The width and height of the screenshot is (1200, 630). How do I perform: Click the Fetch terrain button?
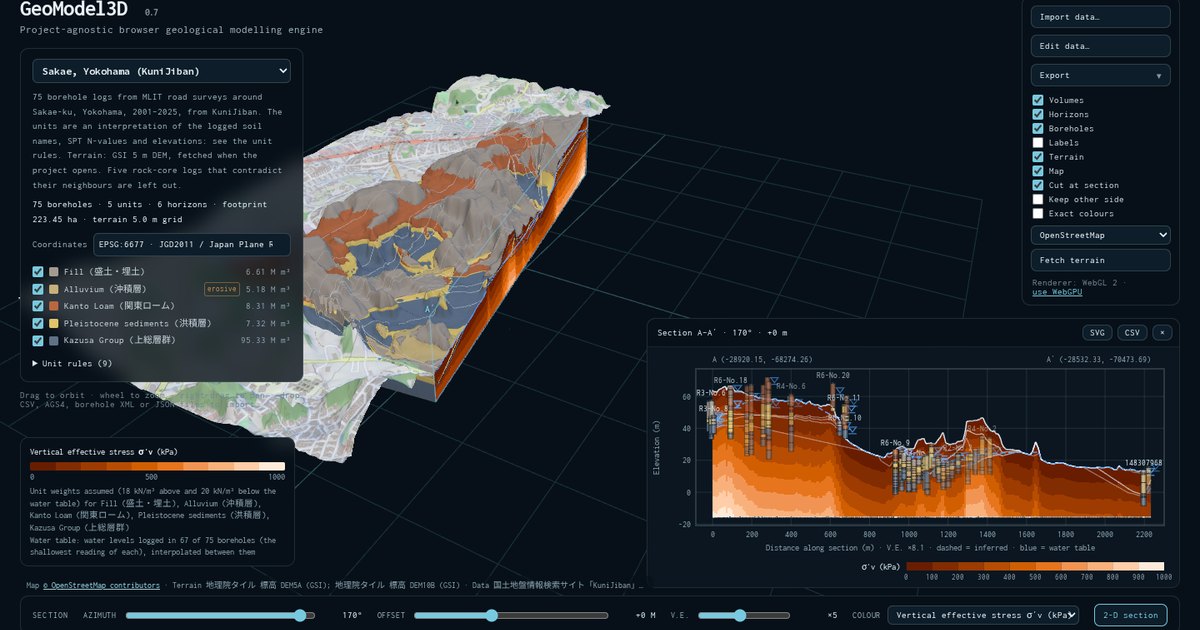1100,260
